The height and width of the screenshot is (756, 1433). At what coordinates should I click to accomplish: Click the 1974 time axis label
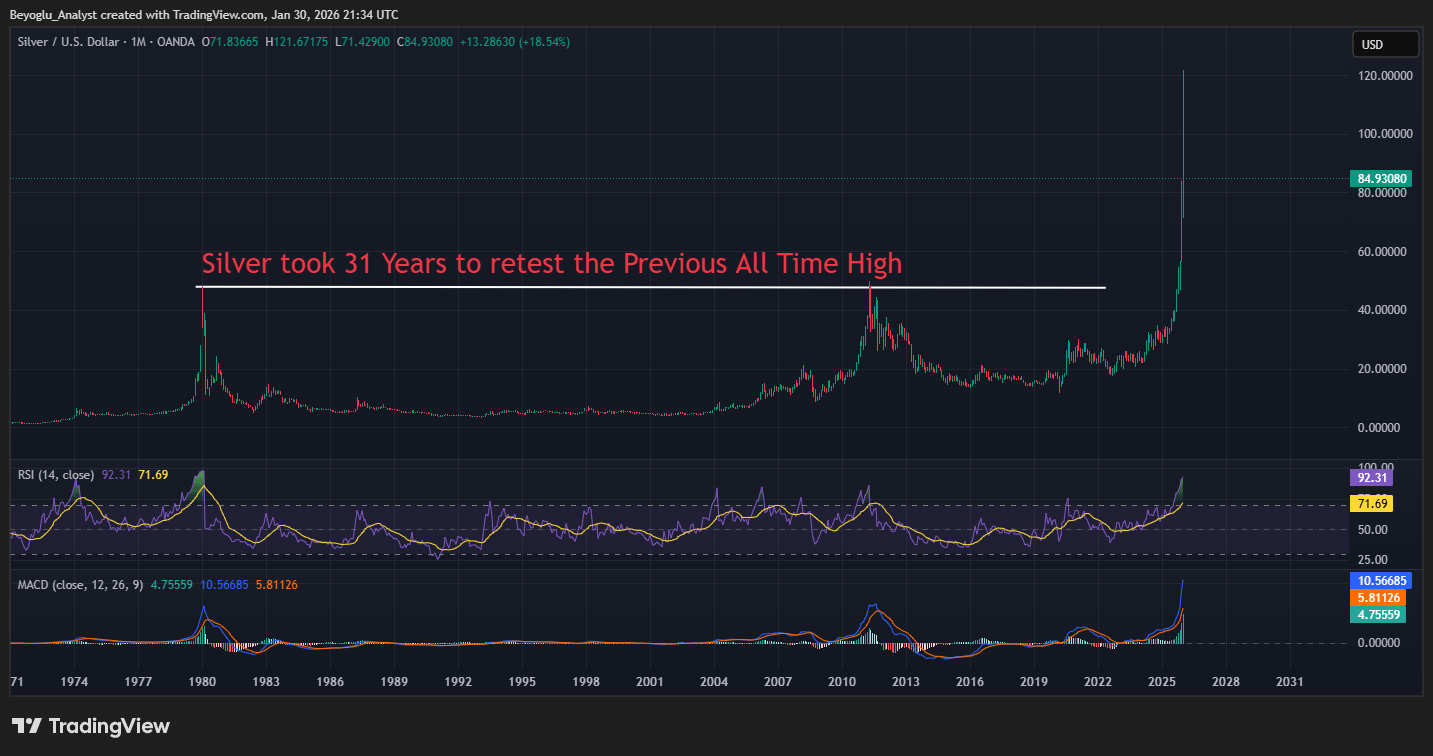[75, 681]
